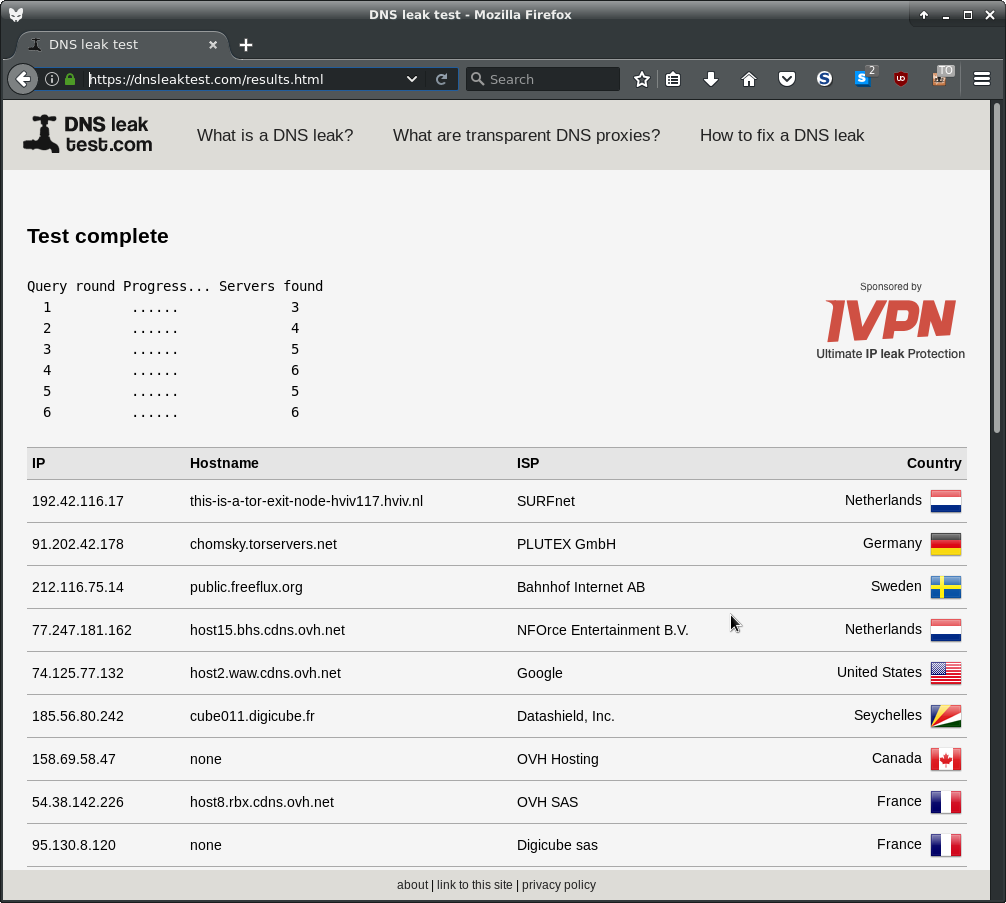Open a new tab with the plus button
This screenshot has width=1006, height=903.
point(246,45)
